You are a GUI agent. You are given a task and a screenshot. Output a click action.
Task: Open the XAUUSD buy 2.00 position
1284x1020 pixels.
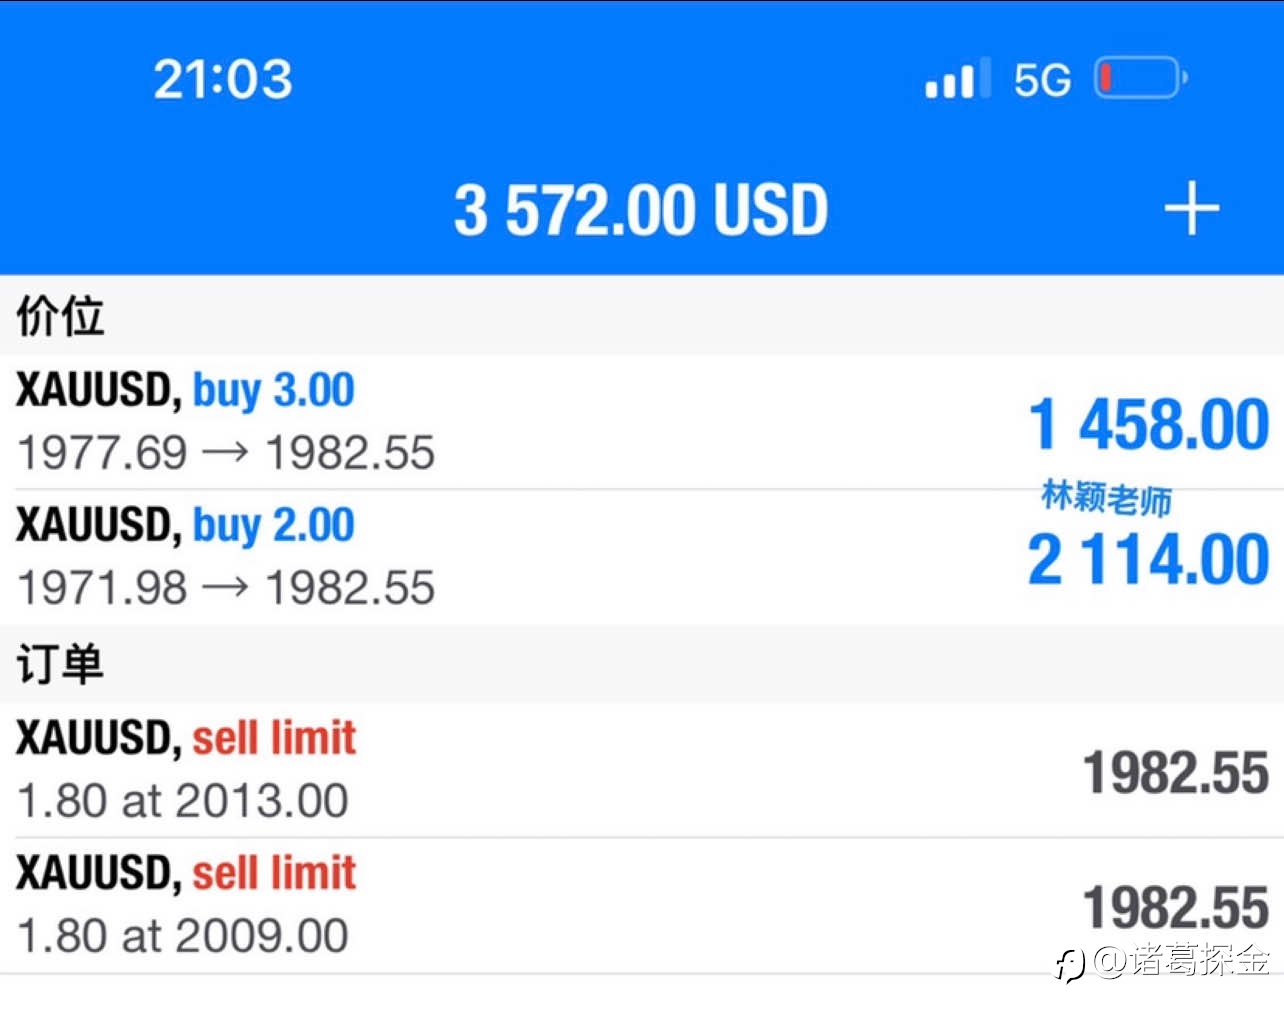(x=642, y=557)
